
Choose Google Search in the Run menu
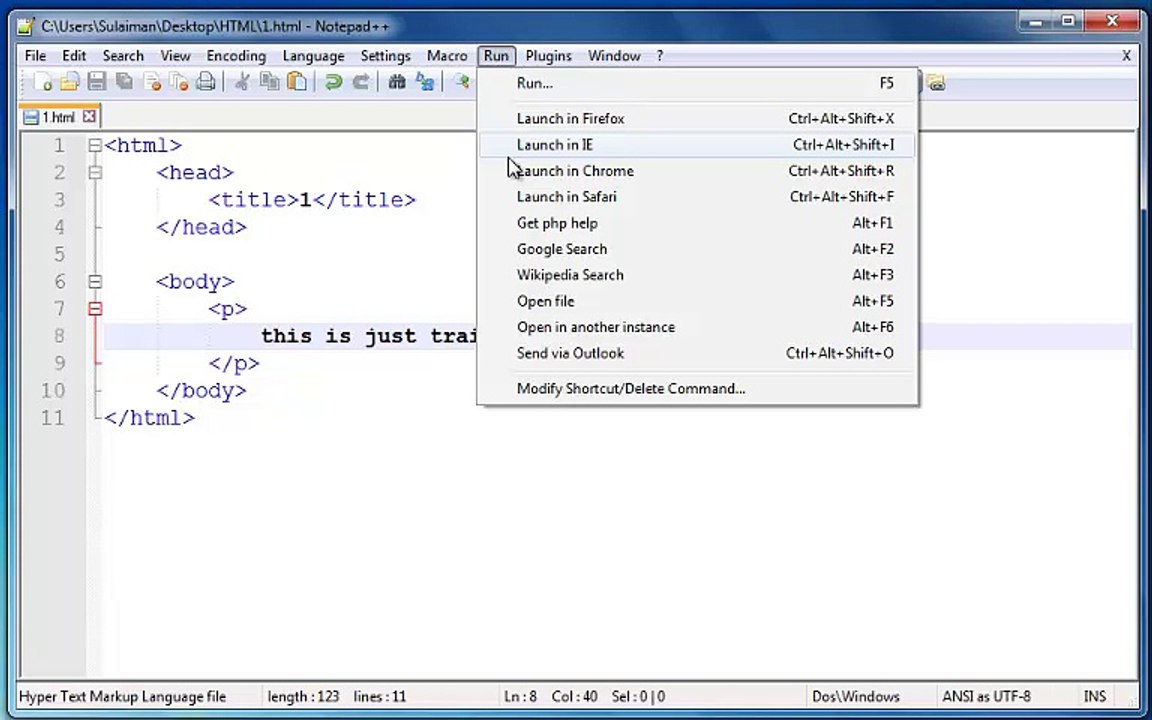(697, 248)
